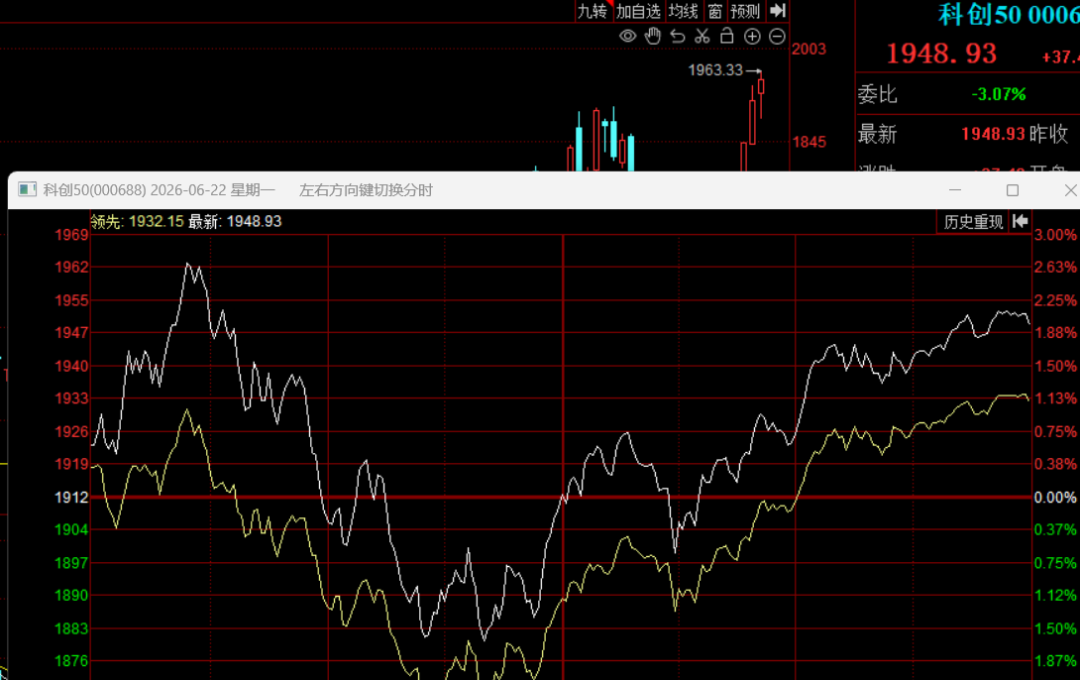
Task: Select the hand pan tool
Action: (x=652, y=37)
